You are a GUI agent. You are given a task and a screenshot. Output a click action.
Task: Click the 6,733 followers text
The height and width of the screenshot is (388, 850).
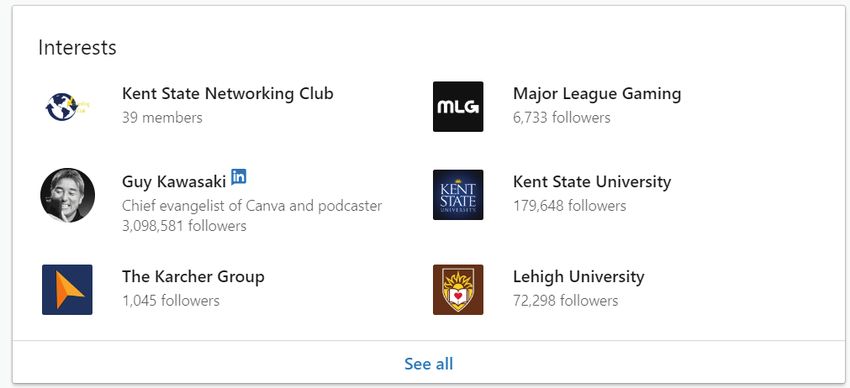(x=562, y=118)
